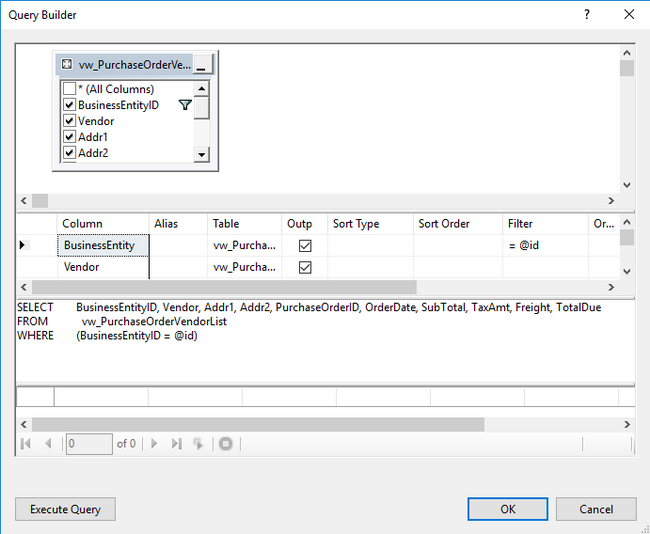Click the SQL text WHERE clause line
The image size is (650, 534).
(107, 335)
